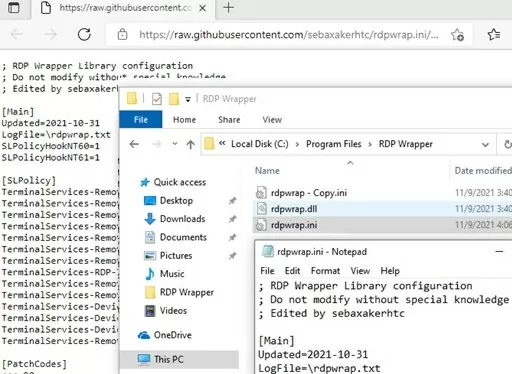
Task: Select Downloads in Quick access
Action: click(x=182, y=219)
